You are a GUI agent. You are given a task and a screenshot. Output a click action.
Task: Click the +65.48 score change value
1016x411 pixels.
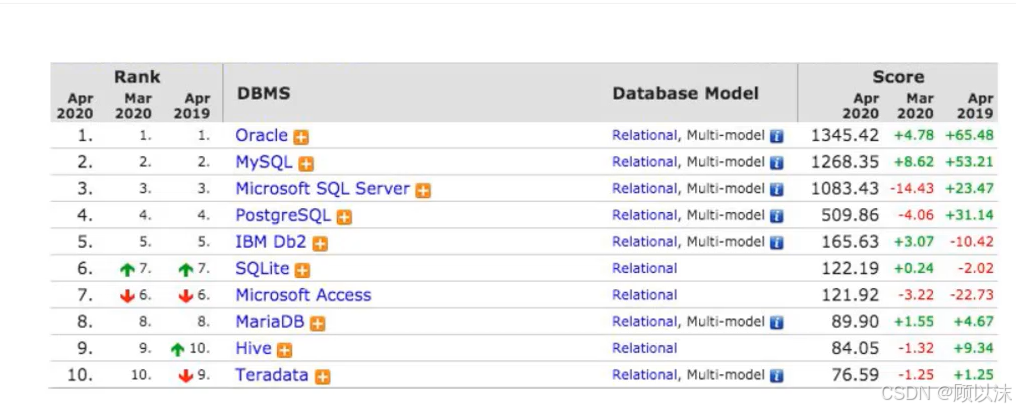click(969, 135)
